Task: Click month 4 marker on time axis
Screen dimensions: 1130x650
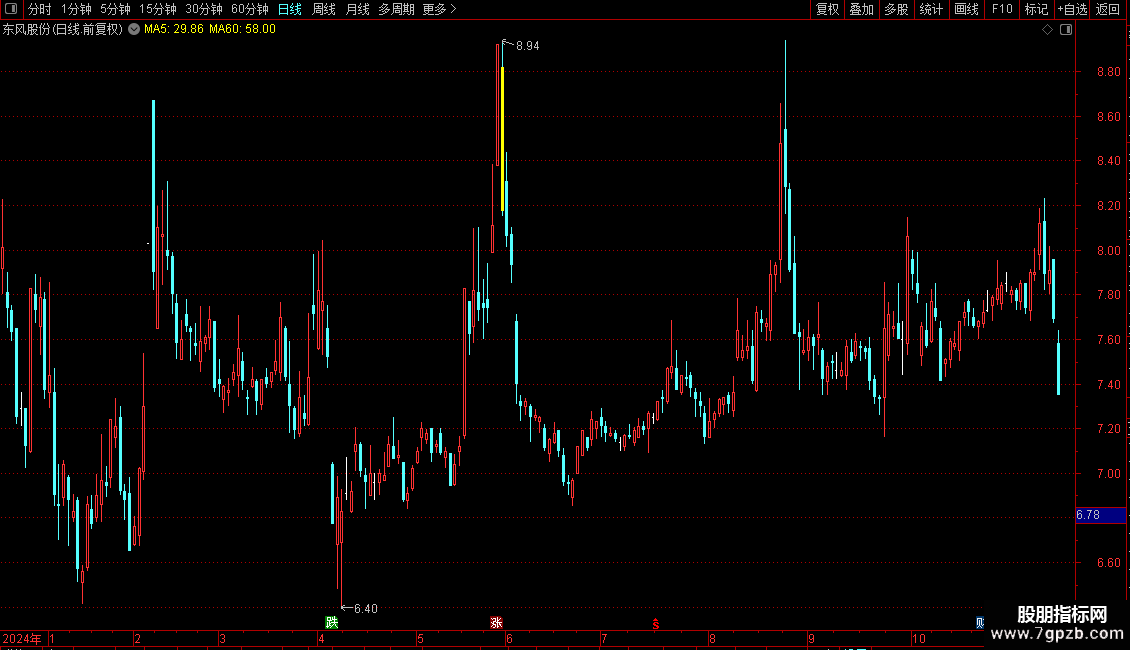Action: click(x=321, y=638)
